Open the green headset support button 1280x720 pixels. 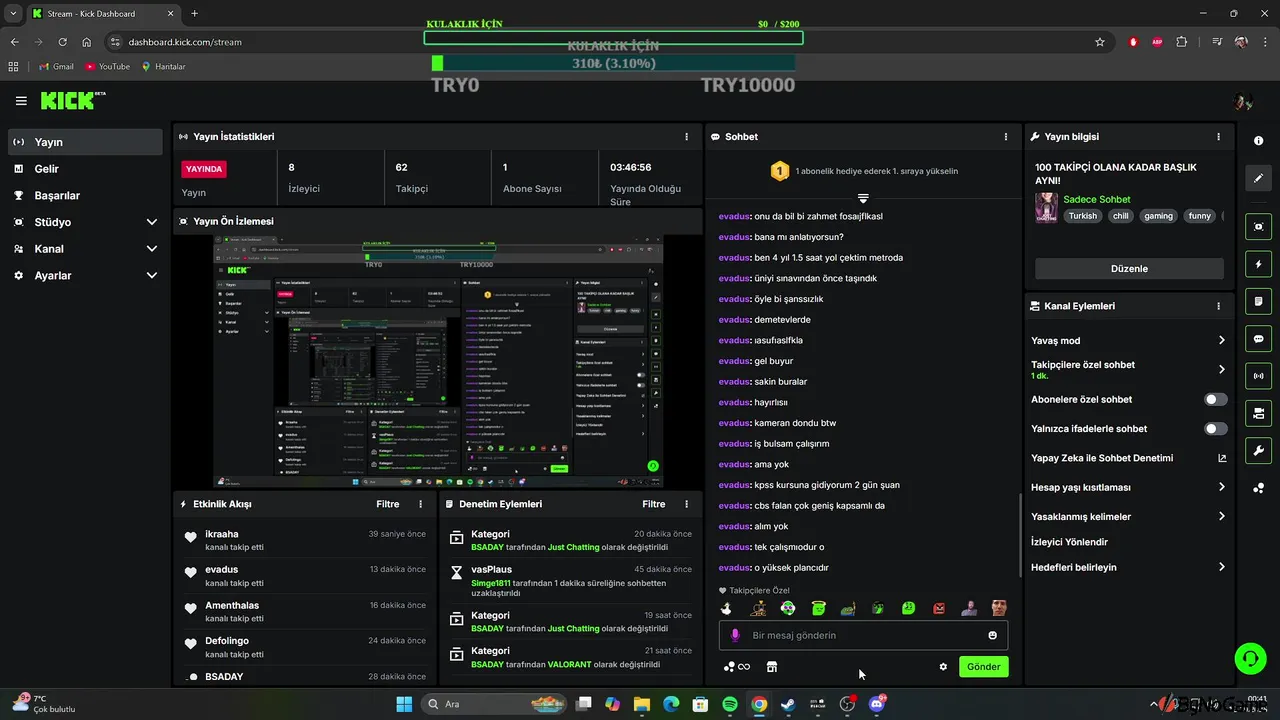(x=1250, y=658)
